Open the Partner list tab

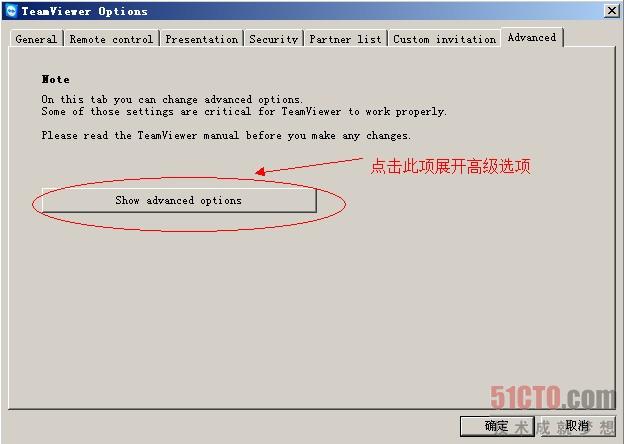(345, 39)
